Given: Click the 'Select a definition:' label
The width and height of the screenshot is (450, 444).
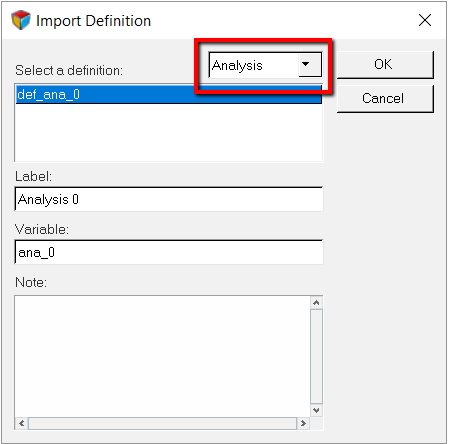Looking at the screenshot, I should pyautogui.click(x=69, y=70).
